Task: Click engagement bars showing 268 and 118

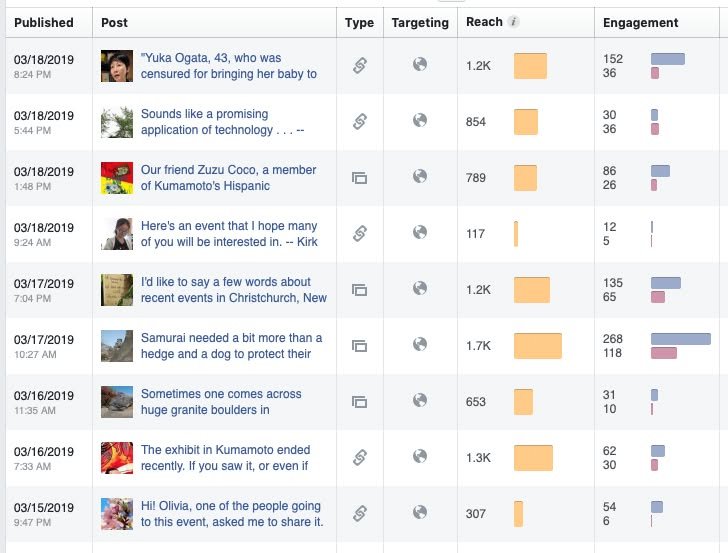Action: coord(680,346)
